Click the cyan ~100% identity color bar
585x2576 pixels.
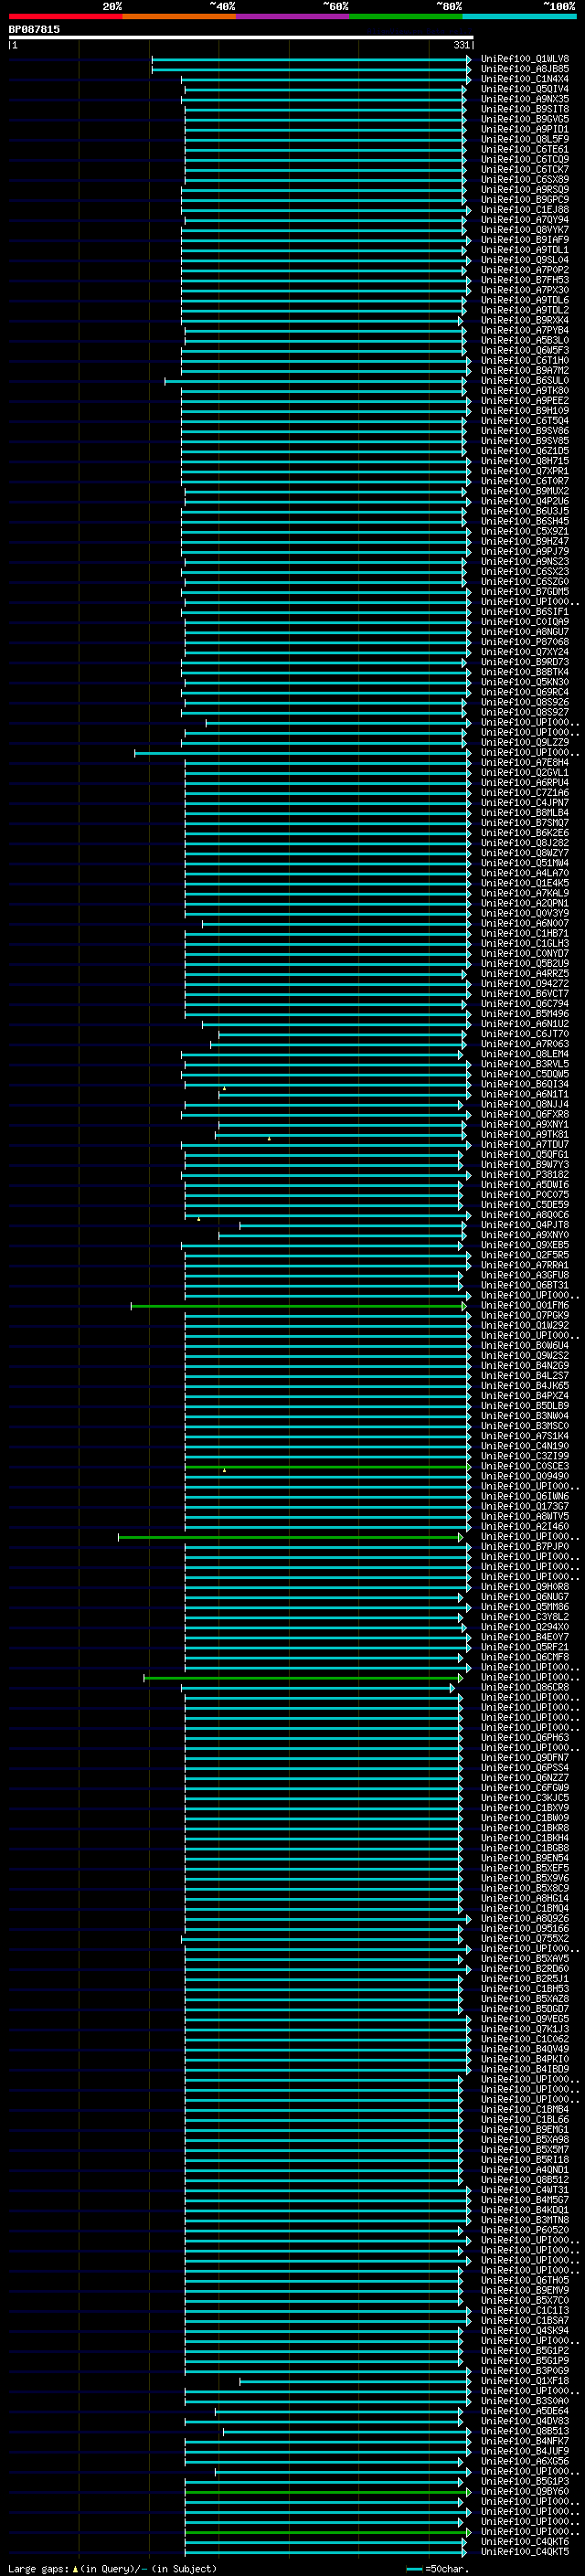[x=520, y=16]
